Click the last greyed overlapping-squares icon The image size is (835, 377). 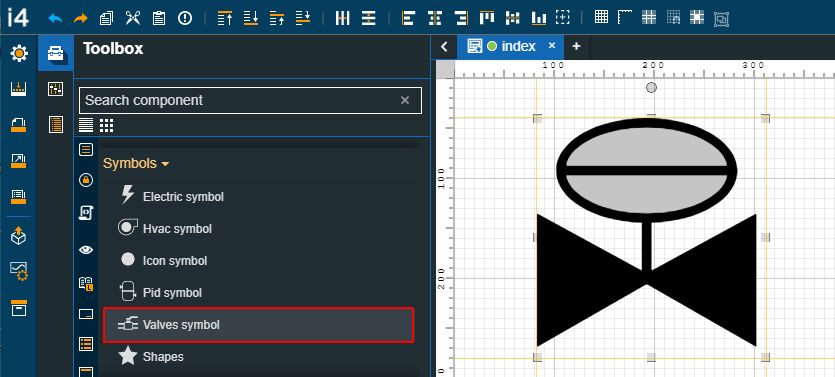722,19
